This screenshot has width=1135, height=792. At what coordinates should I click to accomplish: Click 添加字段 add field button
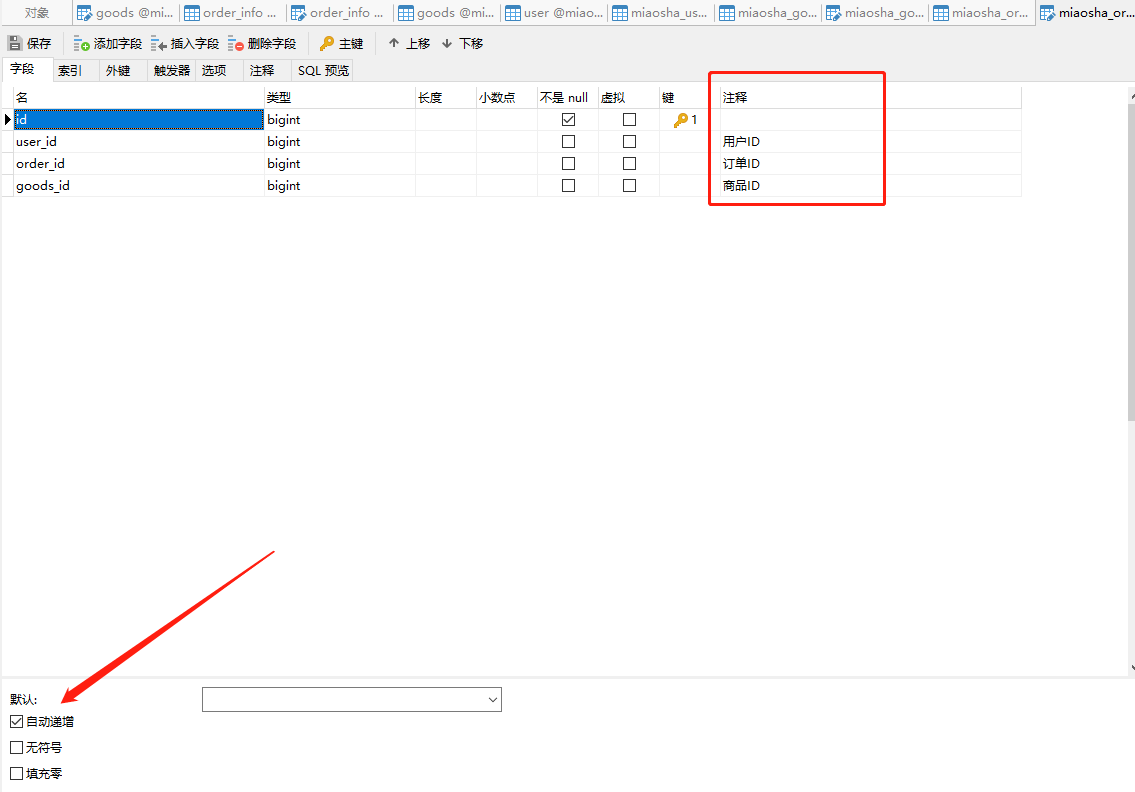tap(108, 43)
